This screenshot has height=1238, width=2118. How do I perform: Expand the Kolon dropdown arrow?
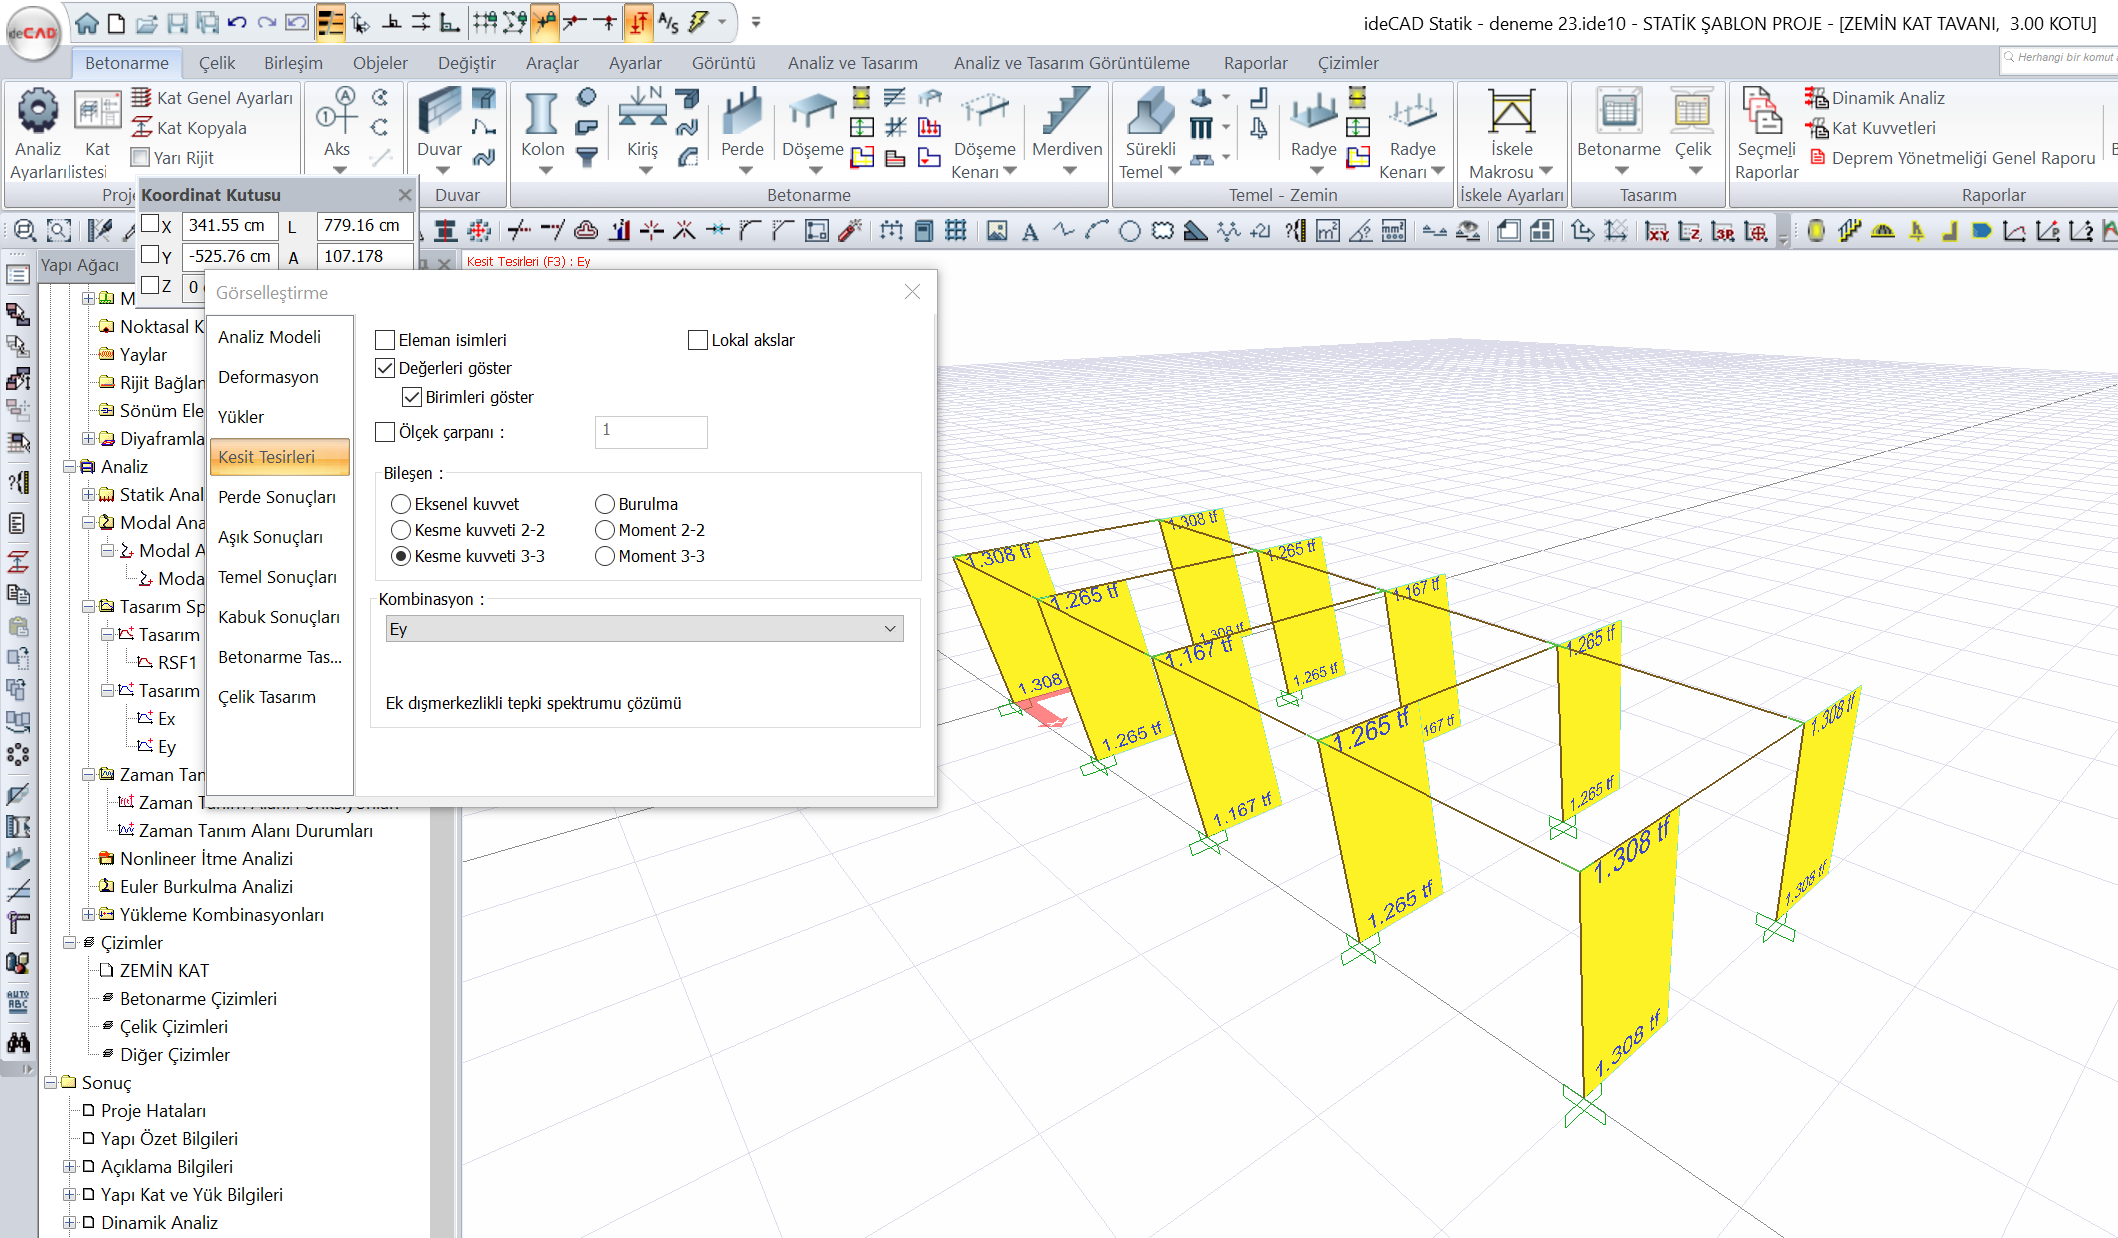tap(546, 171)
